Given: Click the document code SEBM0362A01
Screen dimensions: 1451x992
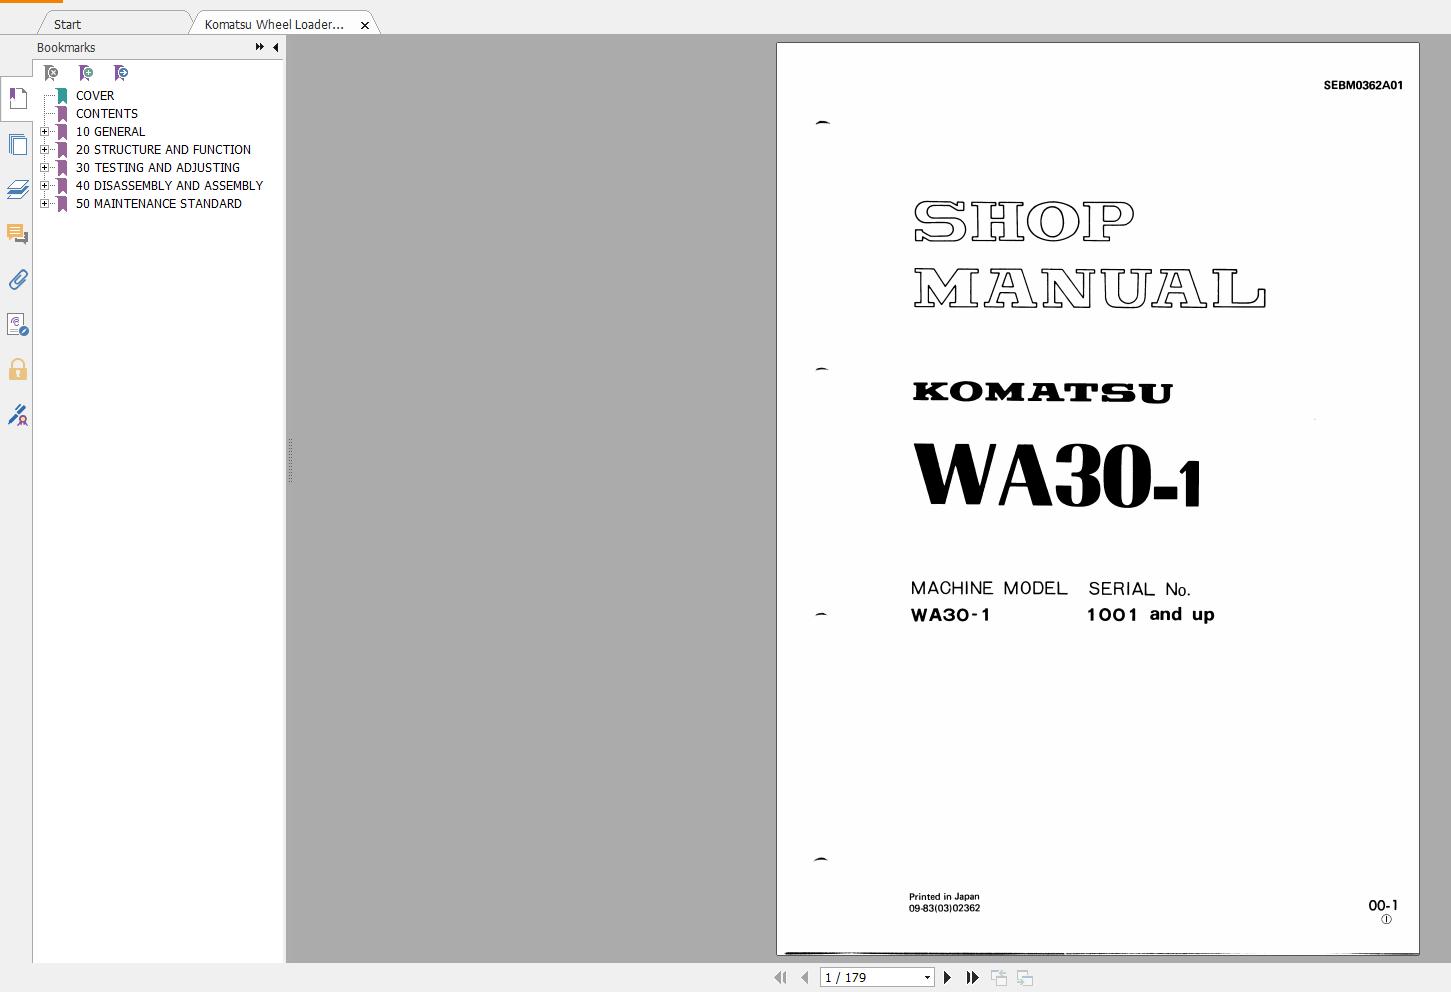Looking at the screenshot, I should click(x=1363, y=85).
